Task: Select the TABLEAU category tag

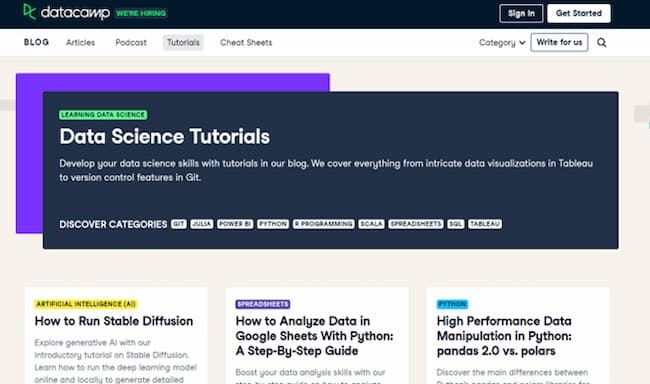Action: (485, 224)
